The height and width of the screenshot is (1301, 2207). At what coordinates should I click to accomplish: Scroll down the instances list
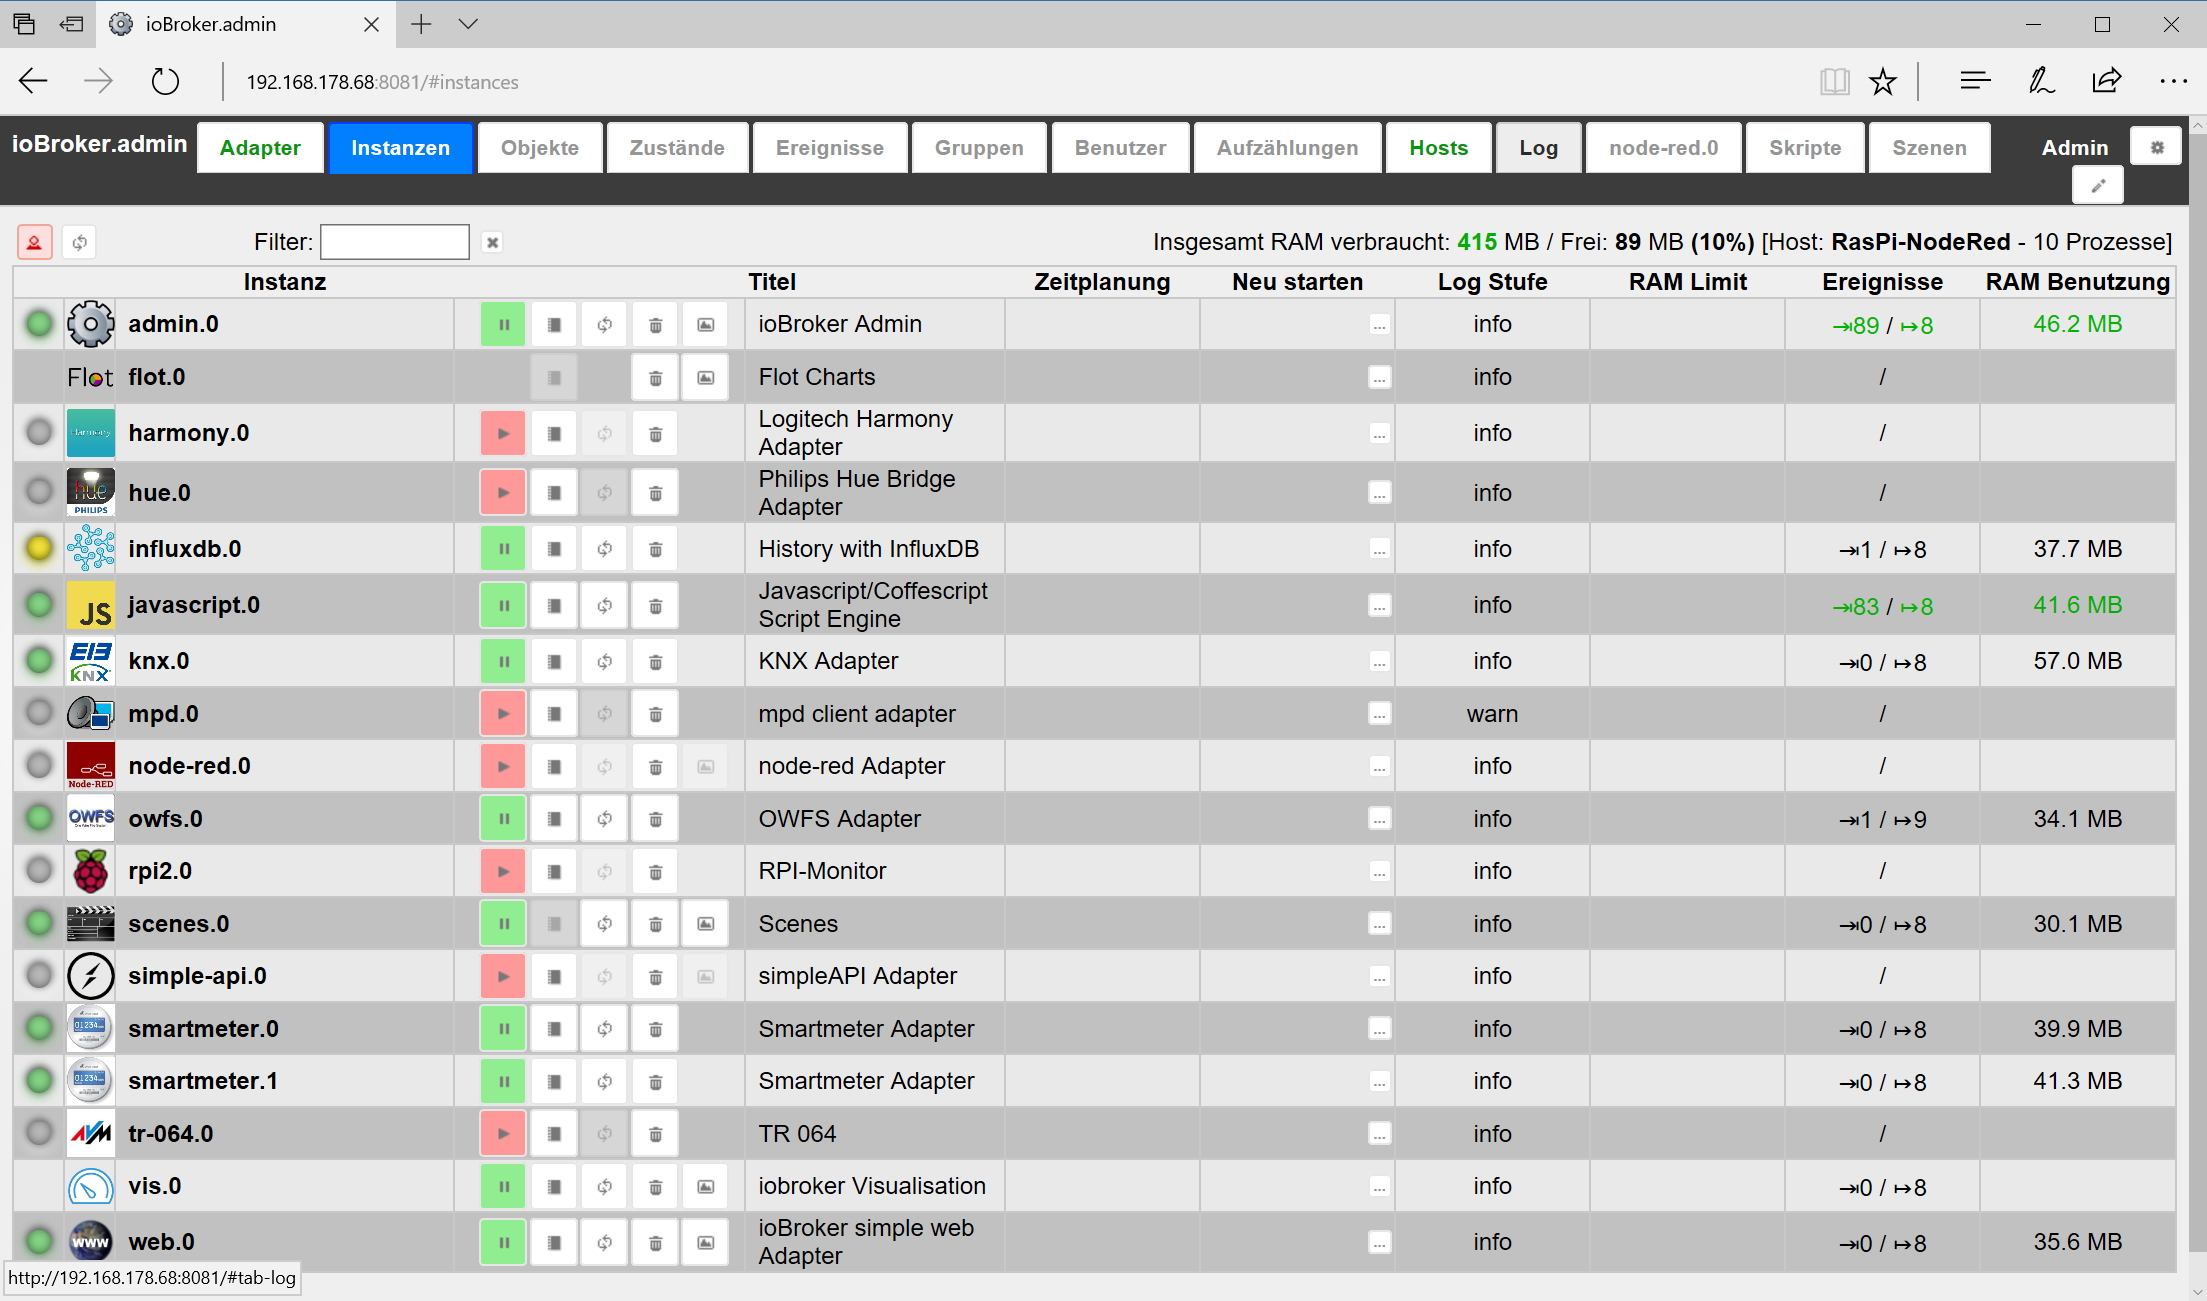pos(2196,1292)
